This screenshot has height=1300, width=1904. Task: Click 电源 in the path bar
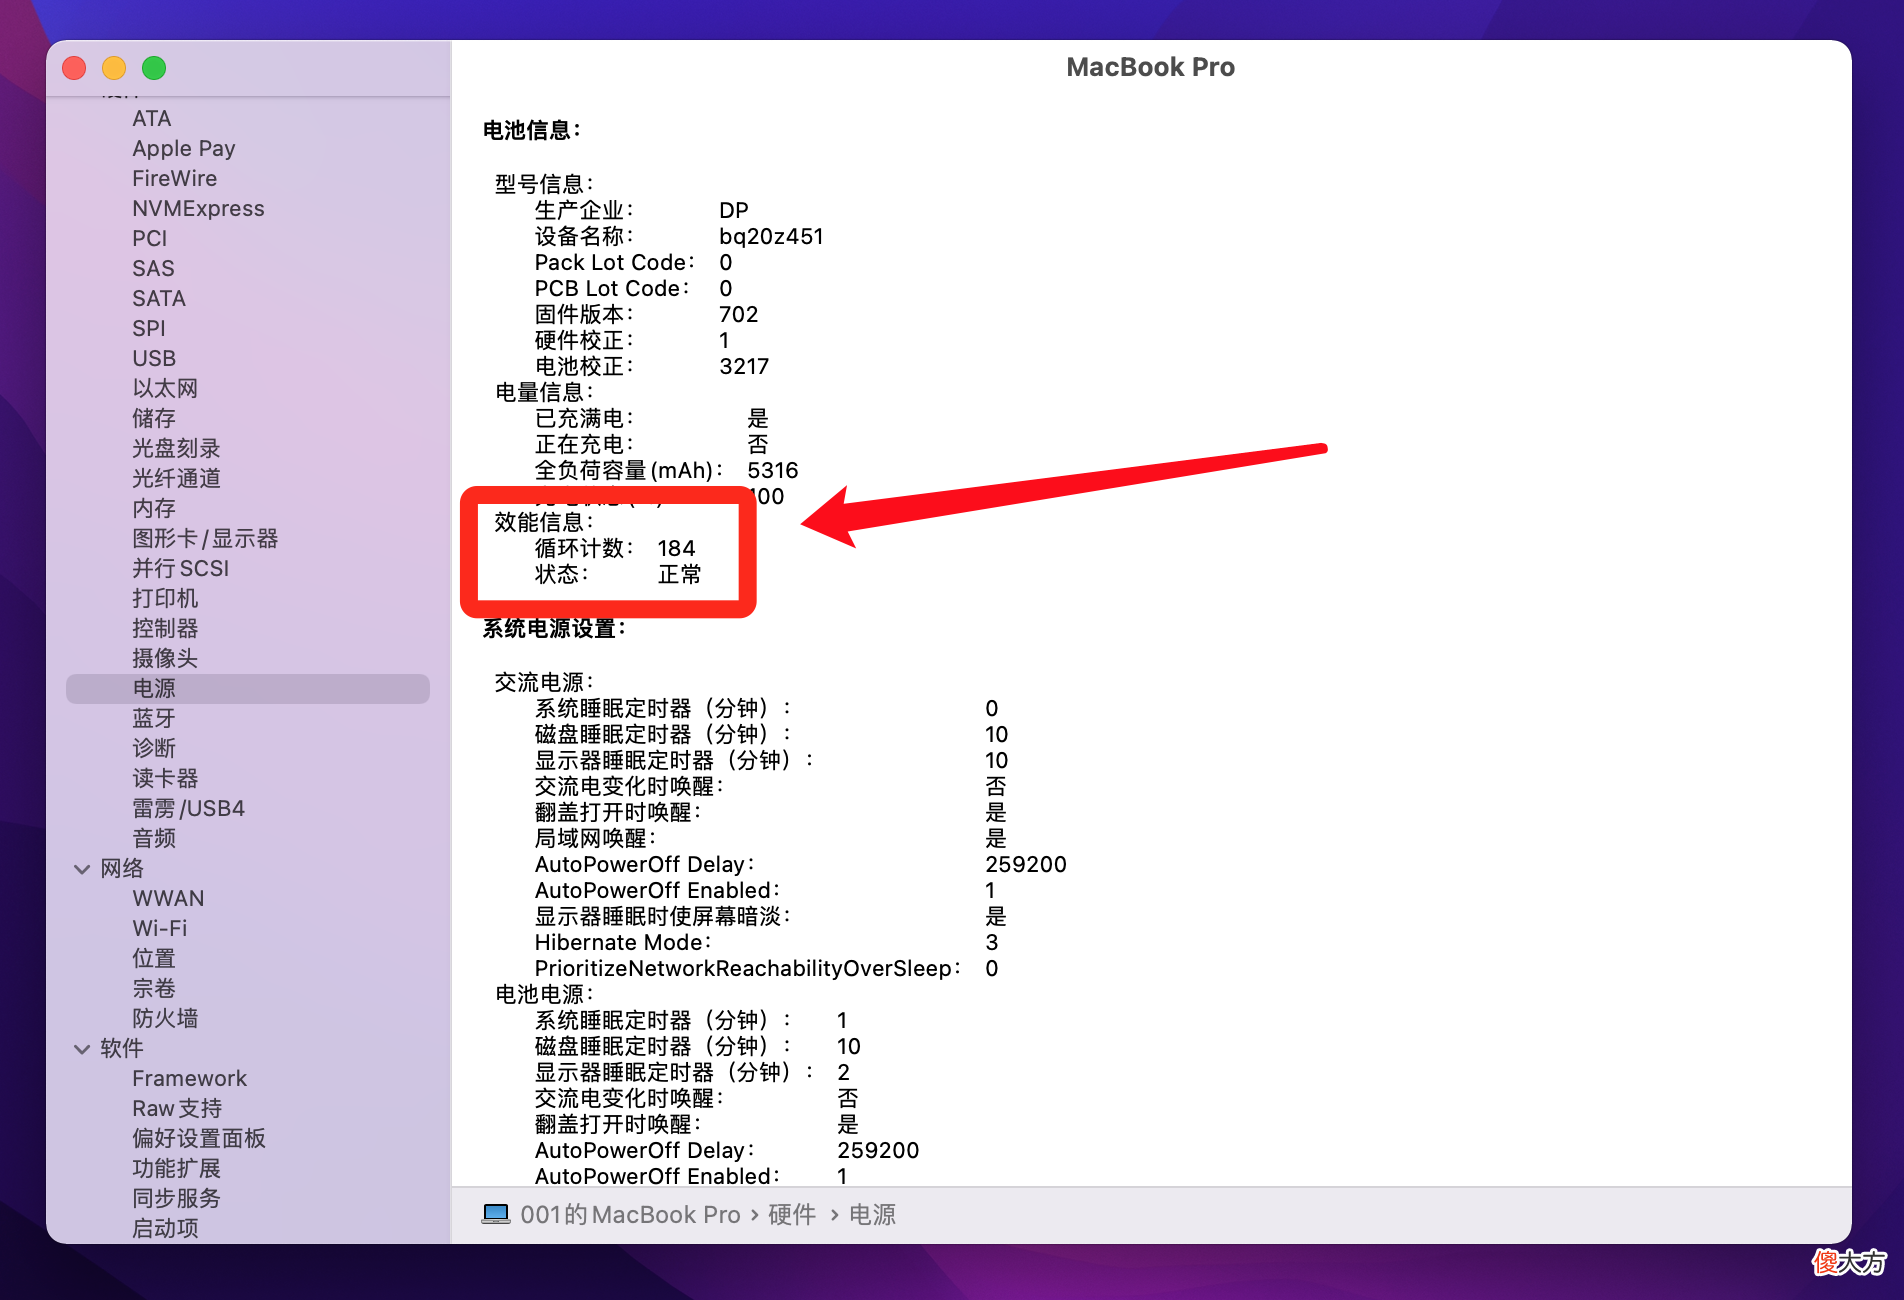point(872,1214)
